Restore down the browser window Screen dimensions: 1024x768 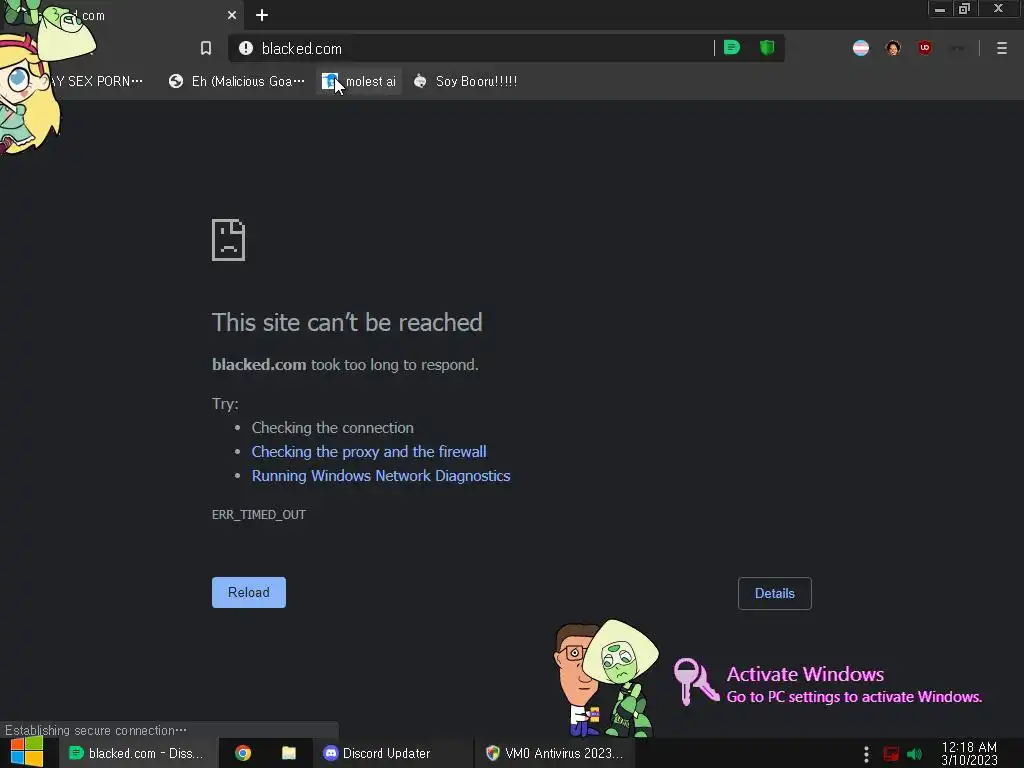point(964,9)
